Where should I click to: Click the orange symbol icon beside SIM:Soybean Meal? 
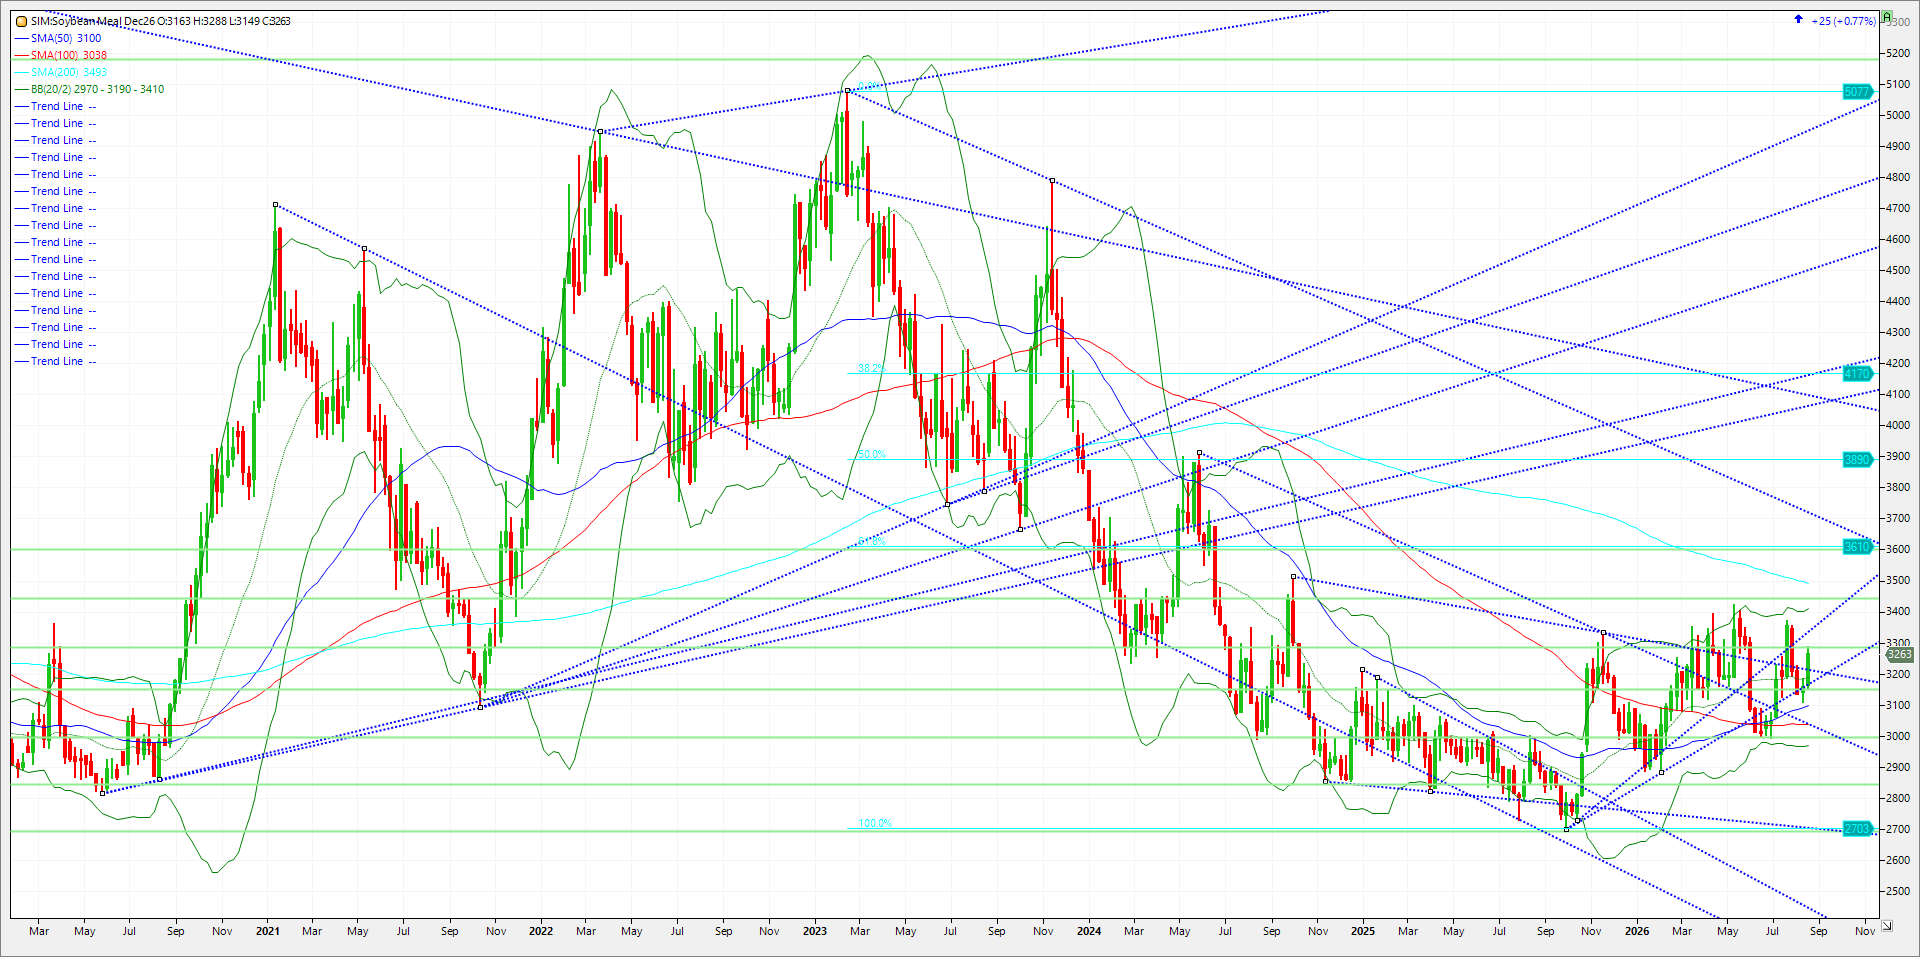point(21,21)
